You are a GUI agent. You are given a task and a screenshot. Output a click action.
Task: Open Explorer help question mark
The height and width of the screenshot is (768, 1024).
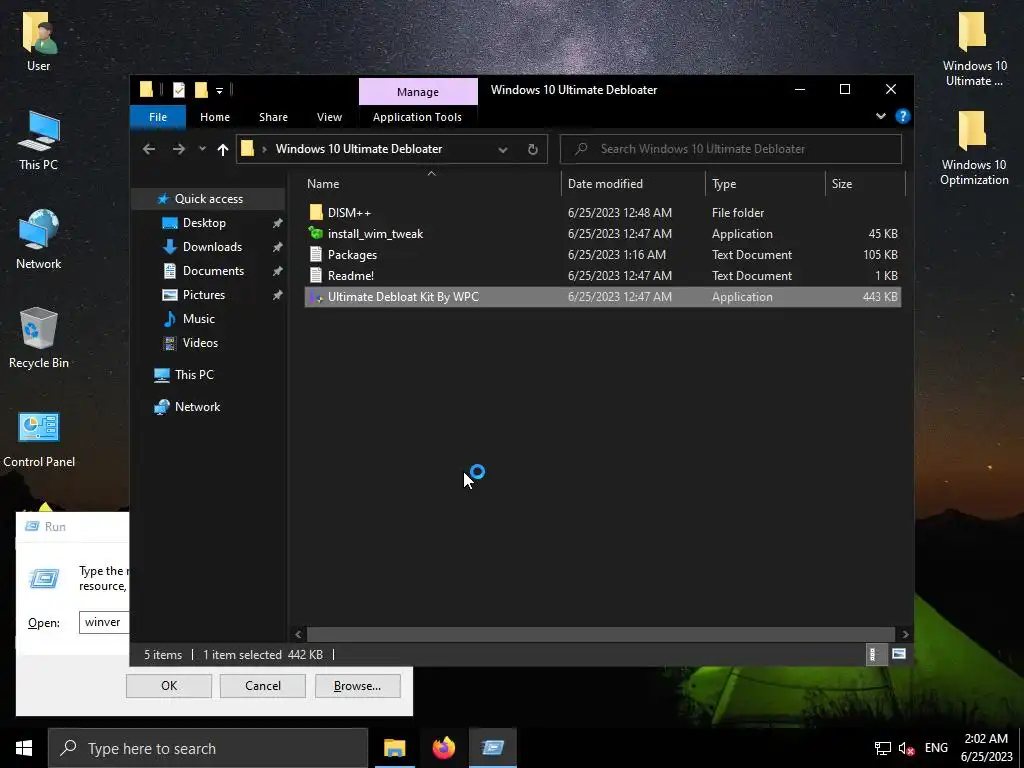(903, 116)
